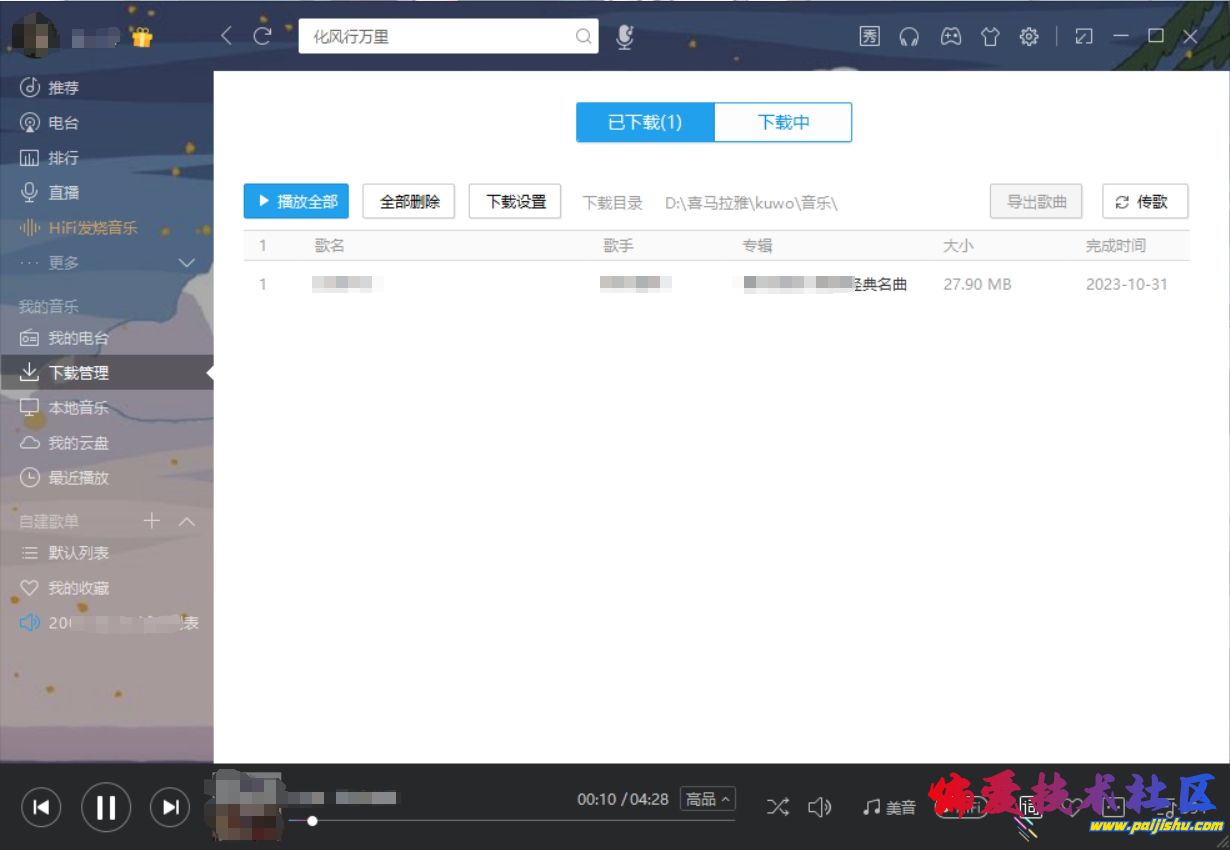Open the skins T-shirt icon

click(x=990, y=36)
